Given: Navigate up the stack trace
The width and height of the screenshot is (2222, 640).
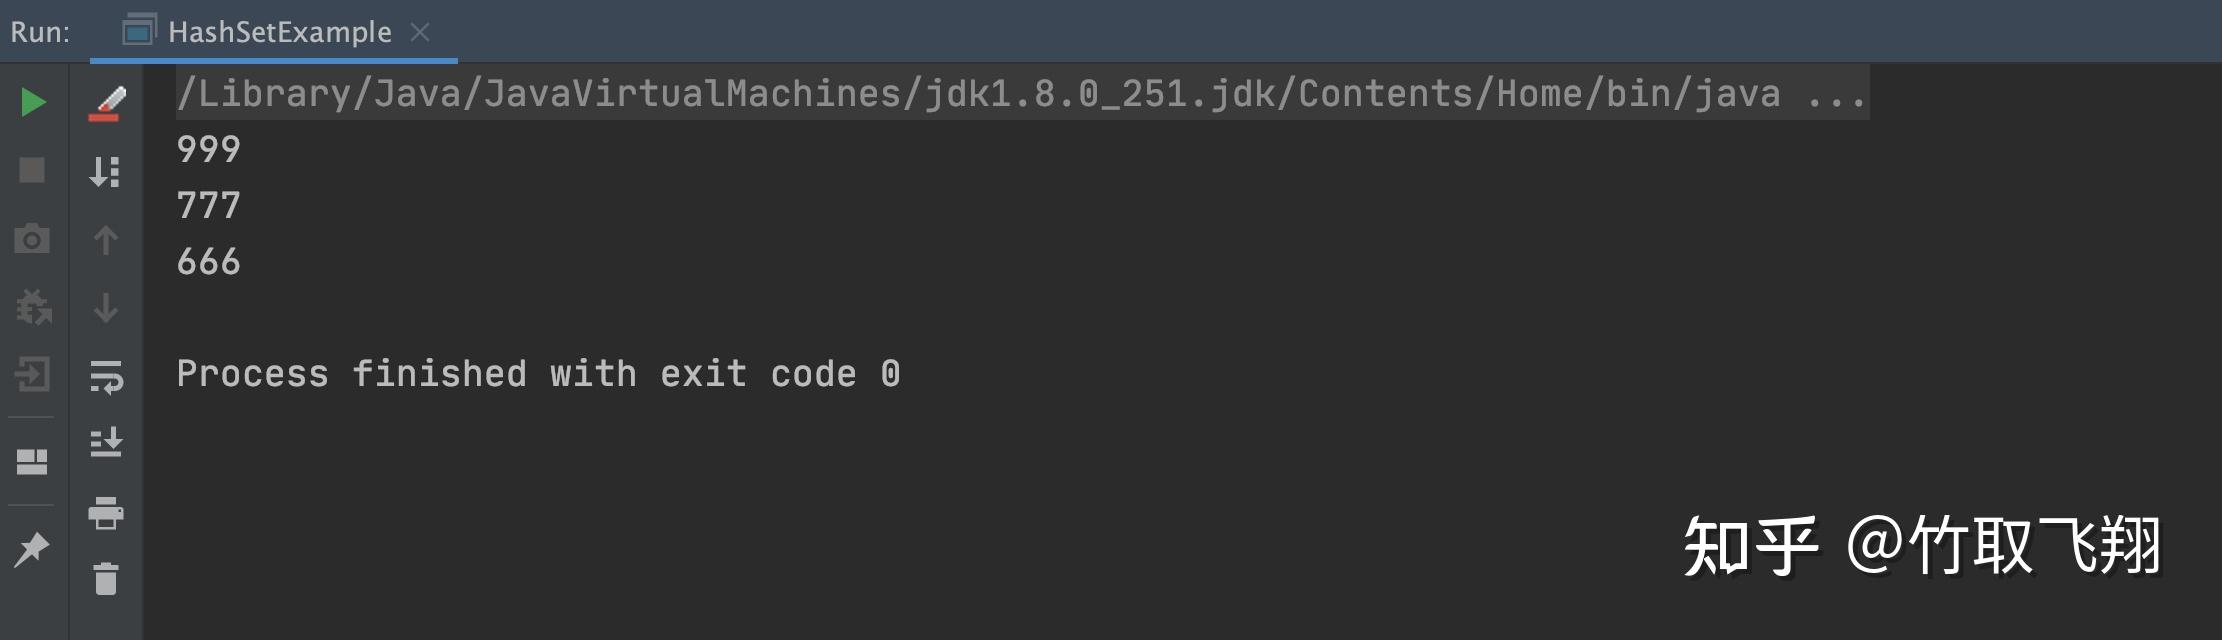Looking at the screenshot, I should coord(105,240).
